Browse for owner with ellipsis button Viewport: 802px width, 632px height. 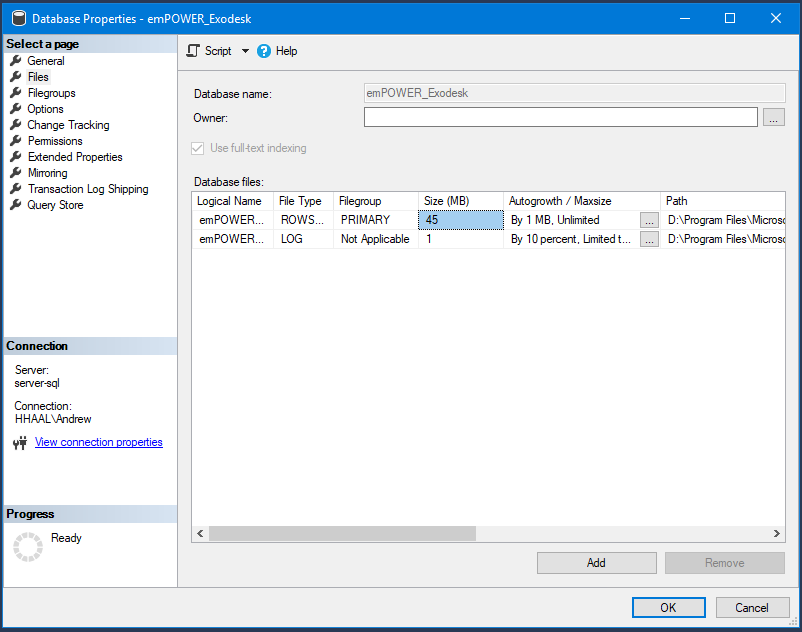(773, 117)
